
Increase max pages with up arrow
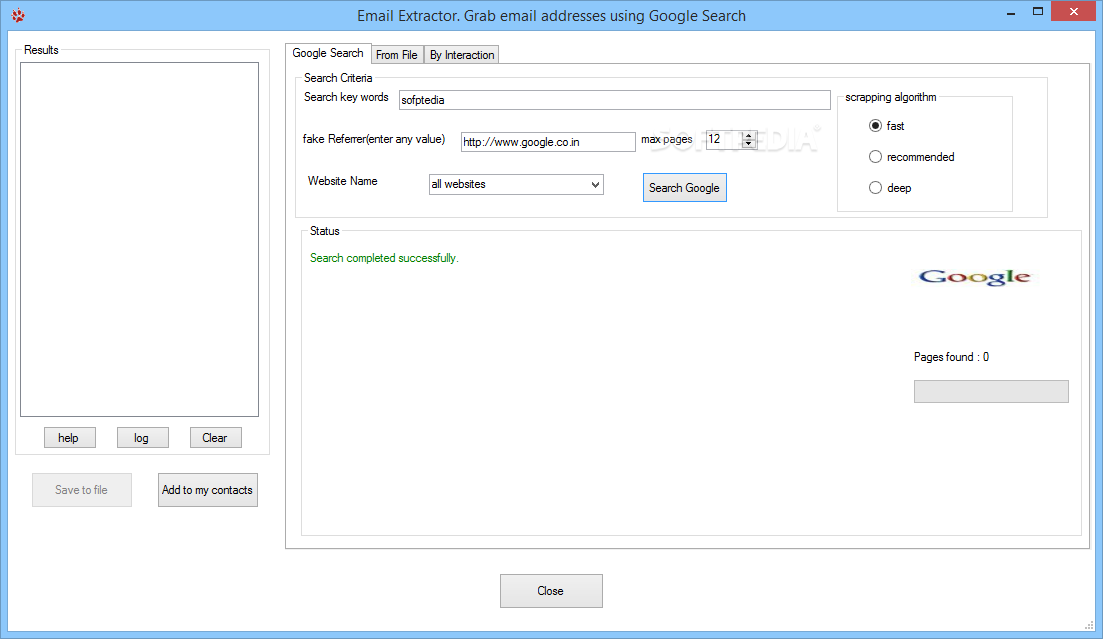[x=748, y=135]
